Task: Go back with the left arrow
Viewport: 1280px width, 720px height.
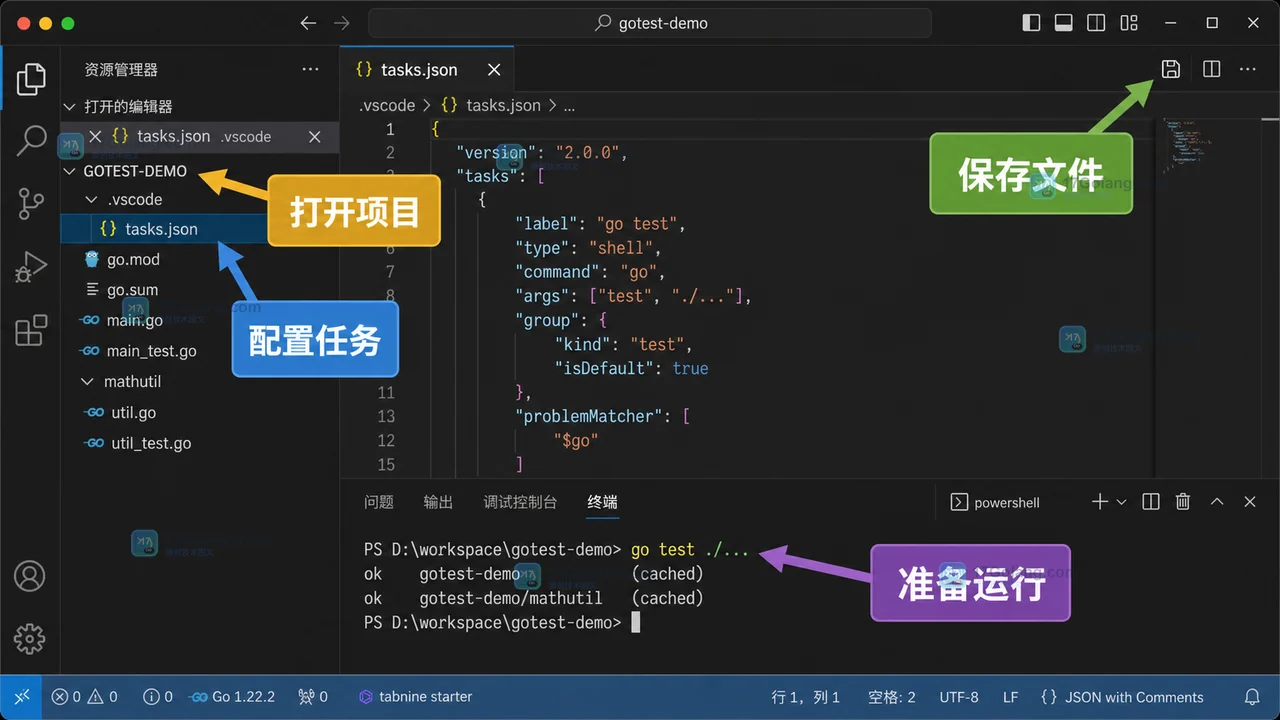Action: click(x=308, y=23)
